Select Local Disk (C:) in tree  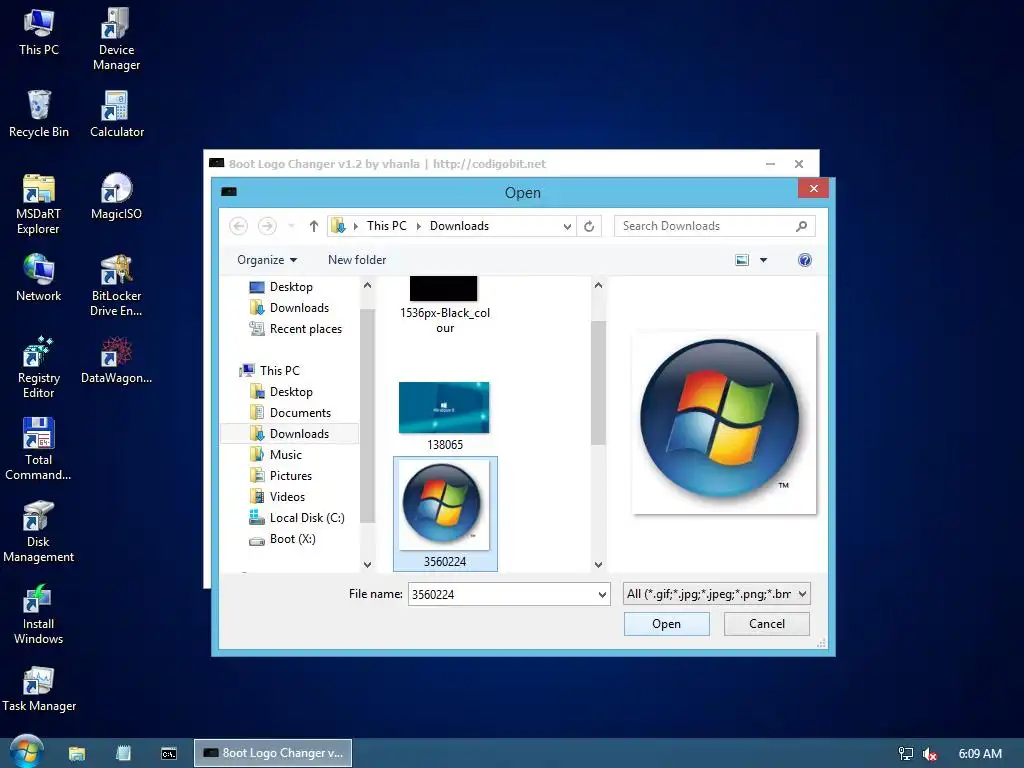[x=297, y=518]
